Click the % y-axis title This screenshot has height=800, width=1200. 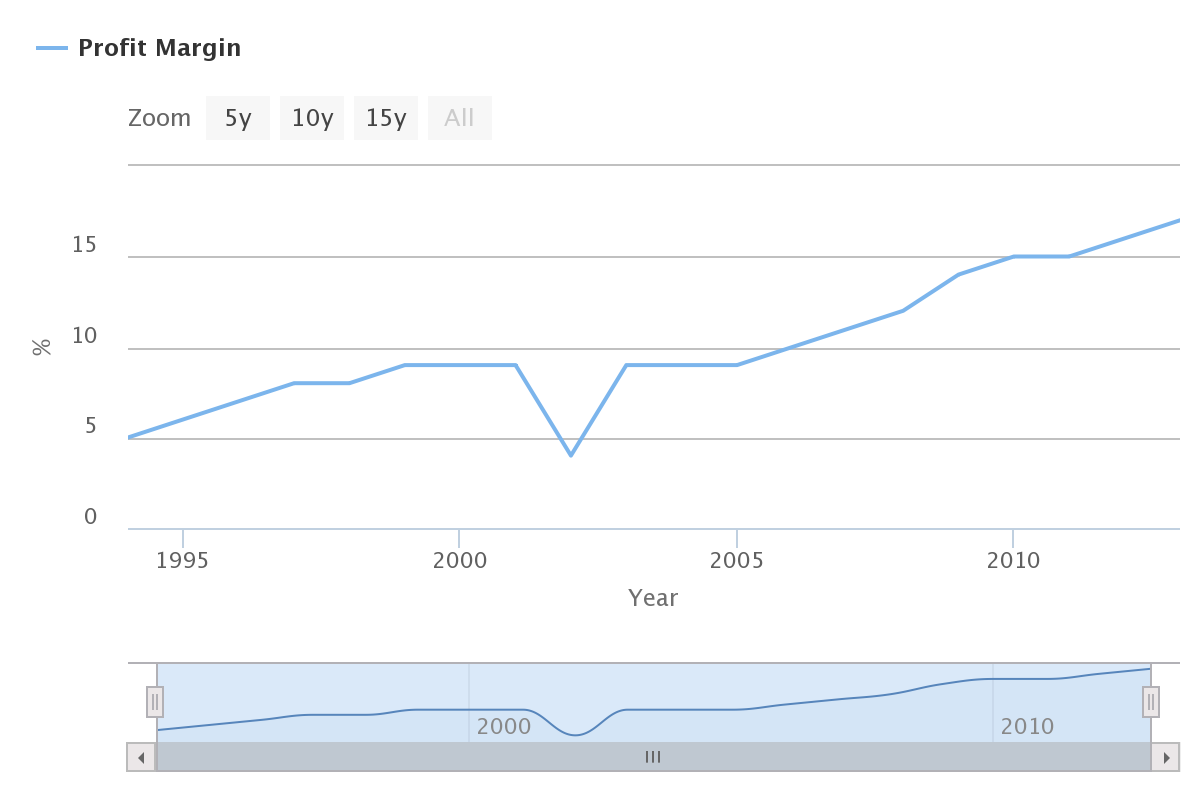tap(42, 347)
